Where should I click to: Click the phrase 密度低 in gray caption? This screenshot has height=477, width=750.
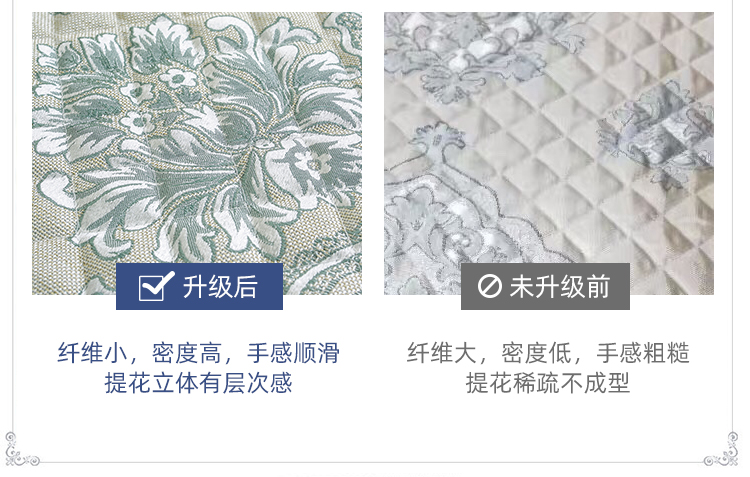click(x=536, y=353)
